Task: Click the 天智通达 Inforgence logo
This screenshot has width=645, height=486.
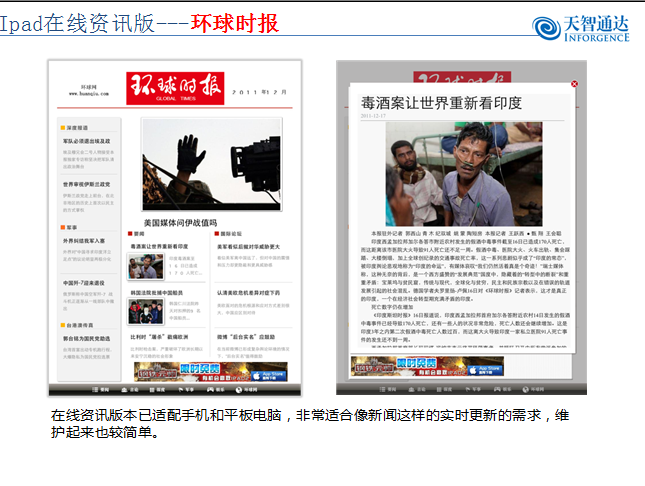Action: (x=580, y=28)
